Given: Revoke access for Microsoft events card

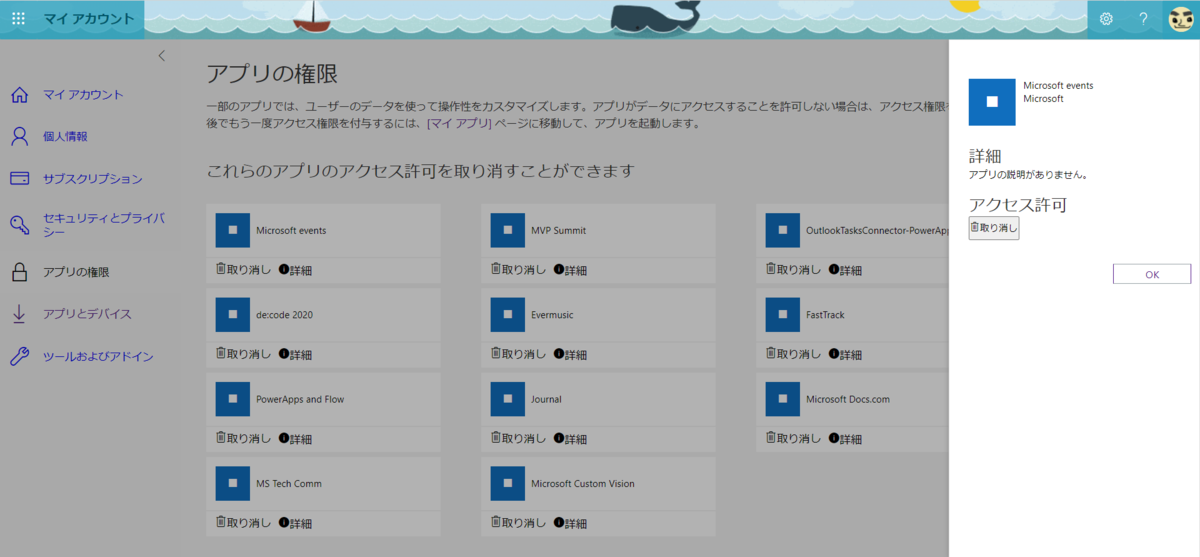Looking at the screenshot, I should [x=243, y=270].
